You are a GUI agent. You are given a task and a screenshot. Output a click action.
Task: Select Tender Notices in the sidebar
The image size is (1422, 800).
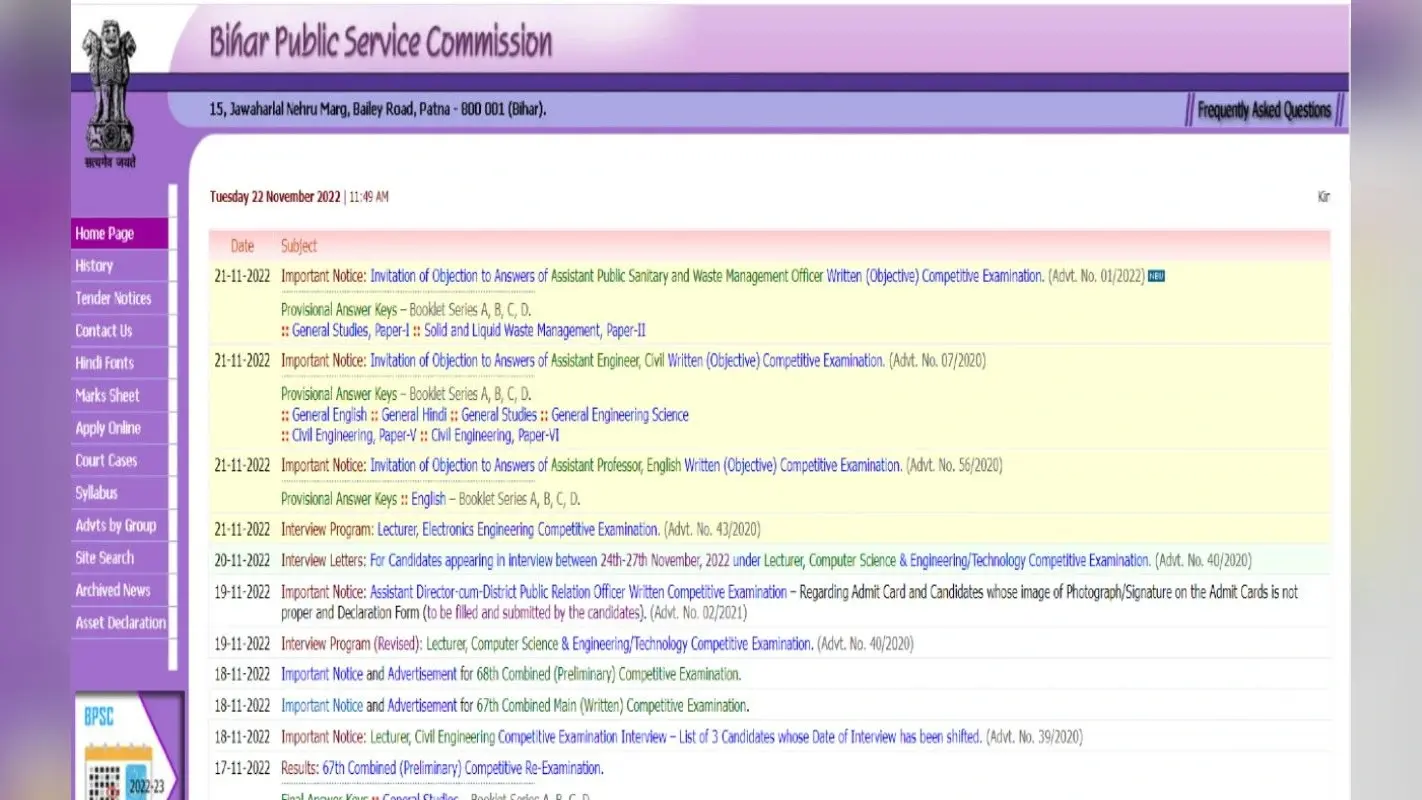point(120,298)
